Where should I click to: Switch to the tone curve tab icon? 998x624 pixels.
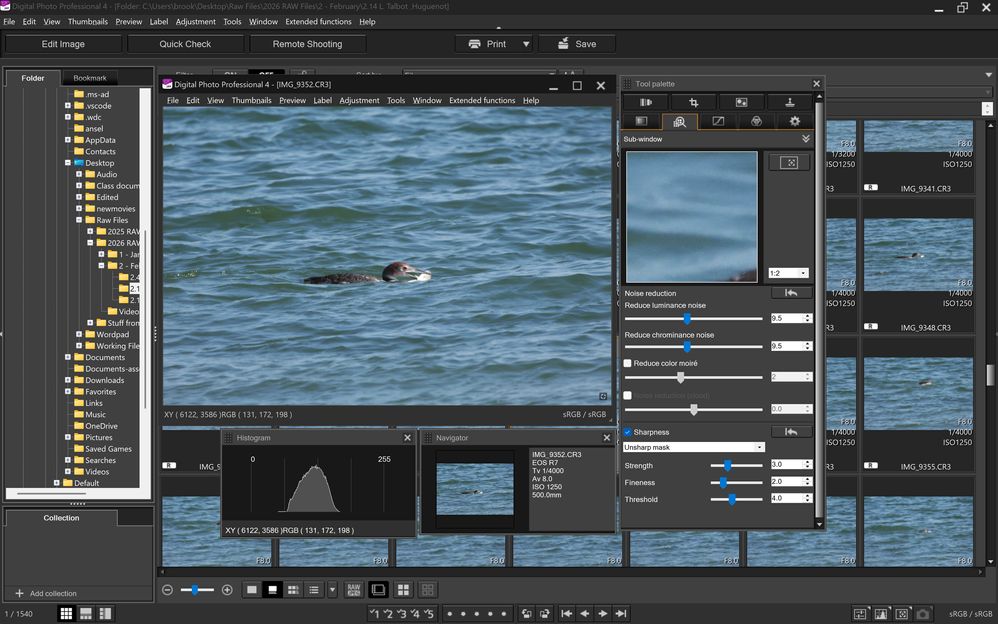(718, 121)
